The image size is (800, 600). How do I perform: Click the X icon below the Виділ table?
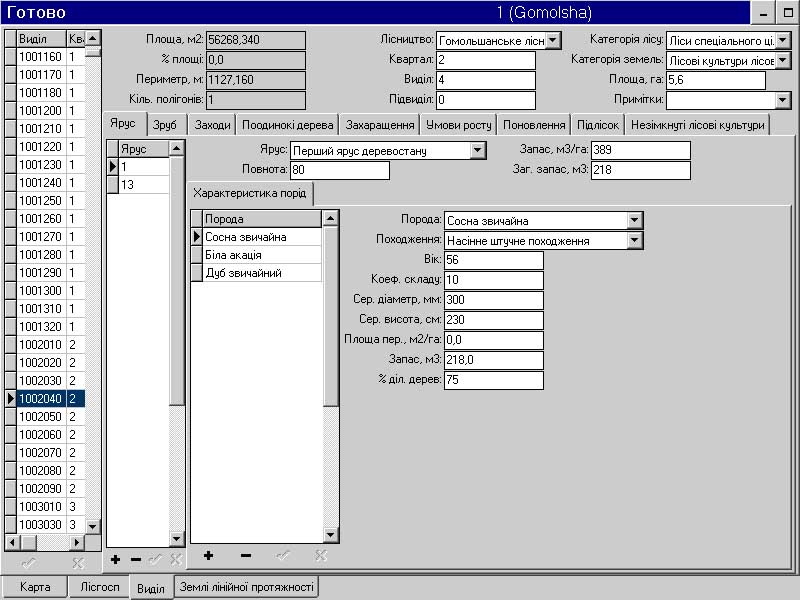pyautogui.click(x=77, y=563)
